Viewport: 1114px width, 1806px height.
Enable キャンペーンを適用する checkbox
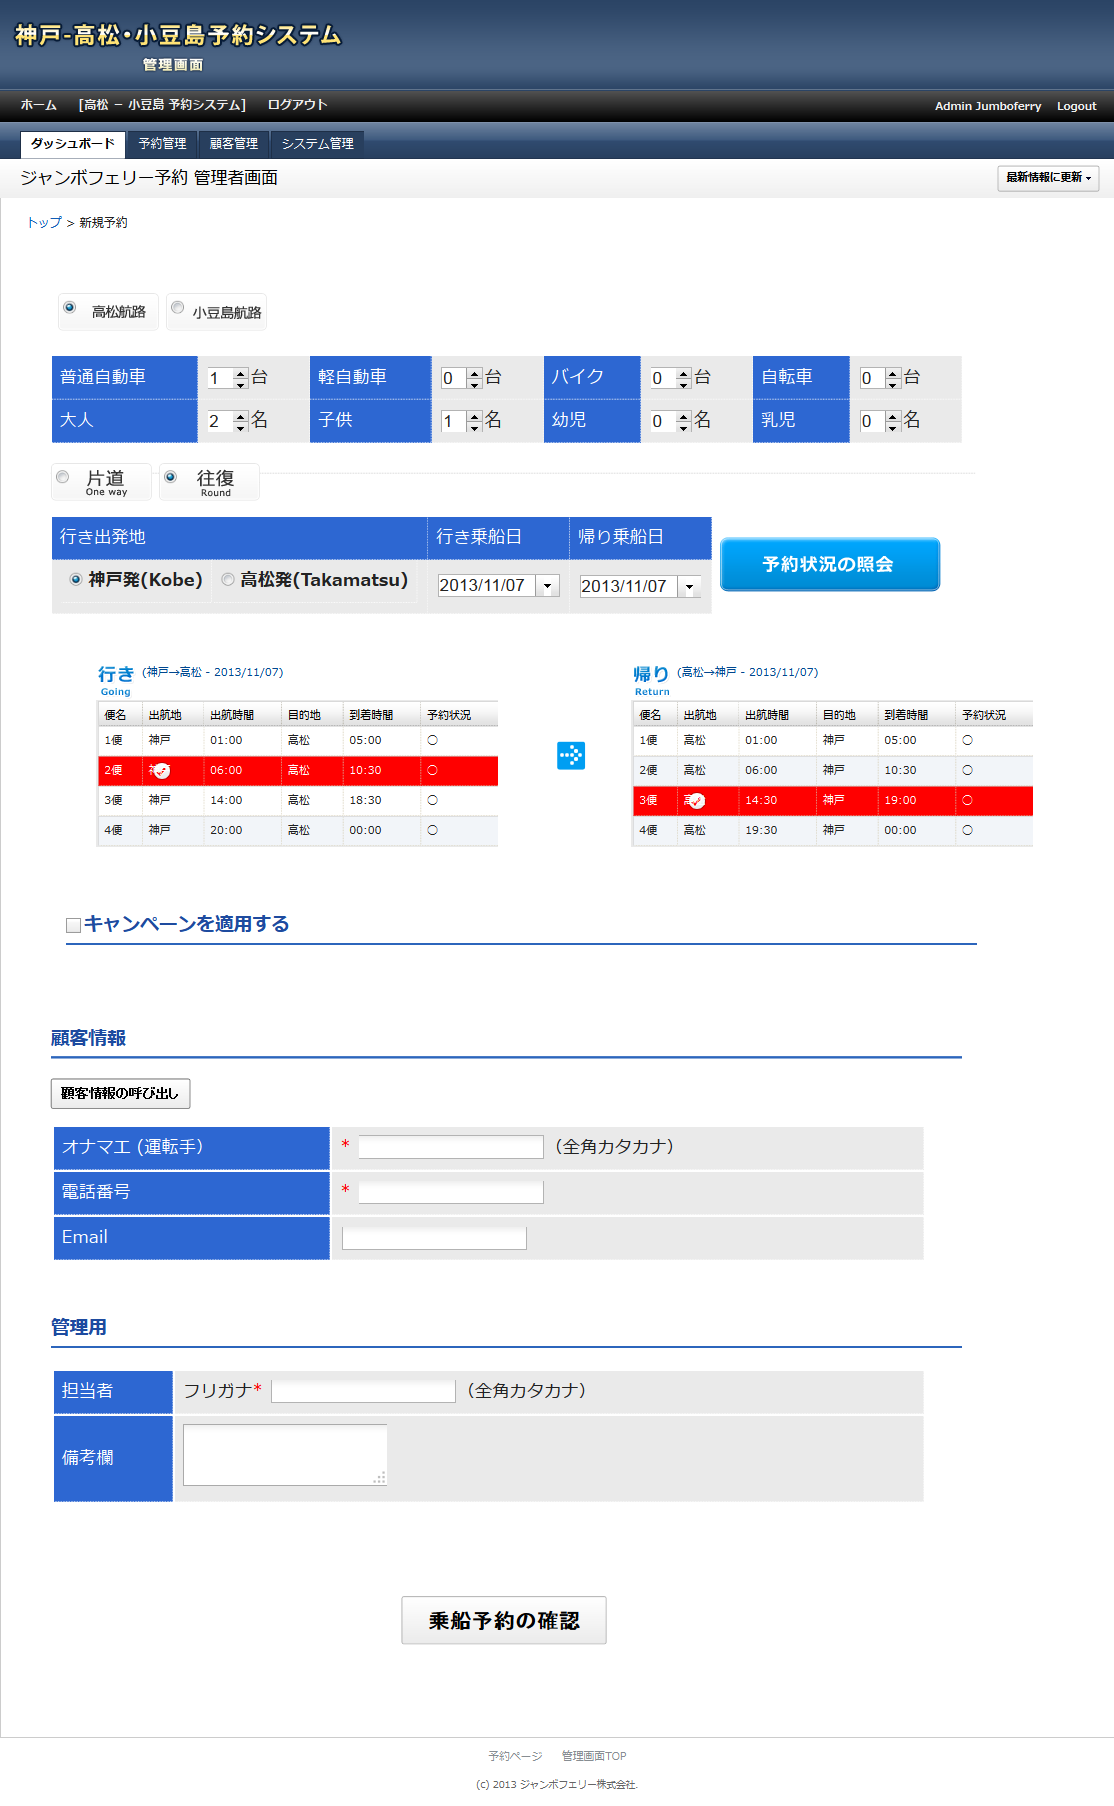click(x=73, y=925)
